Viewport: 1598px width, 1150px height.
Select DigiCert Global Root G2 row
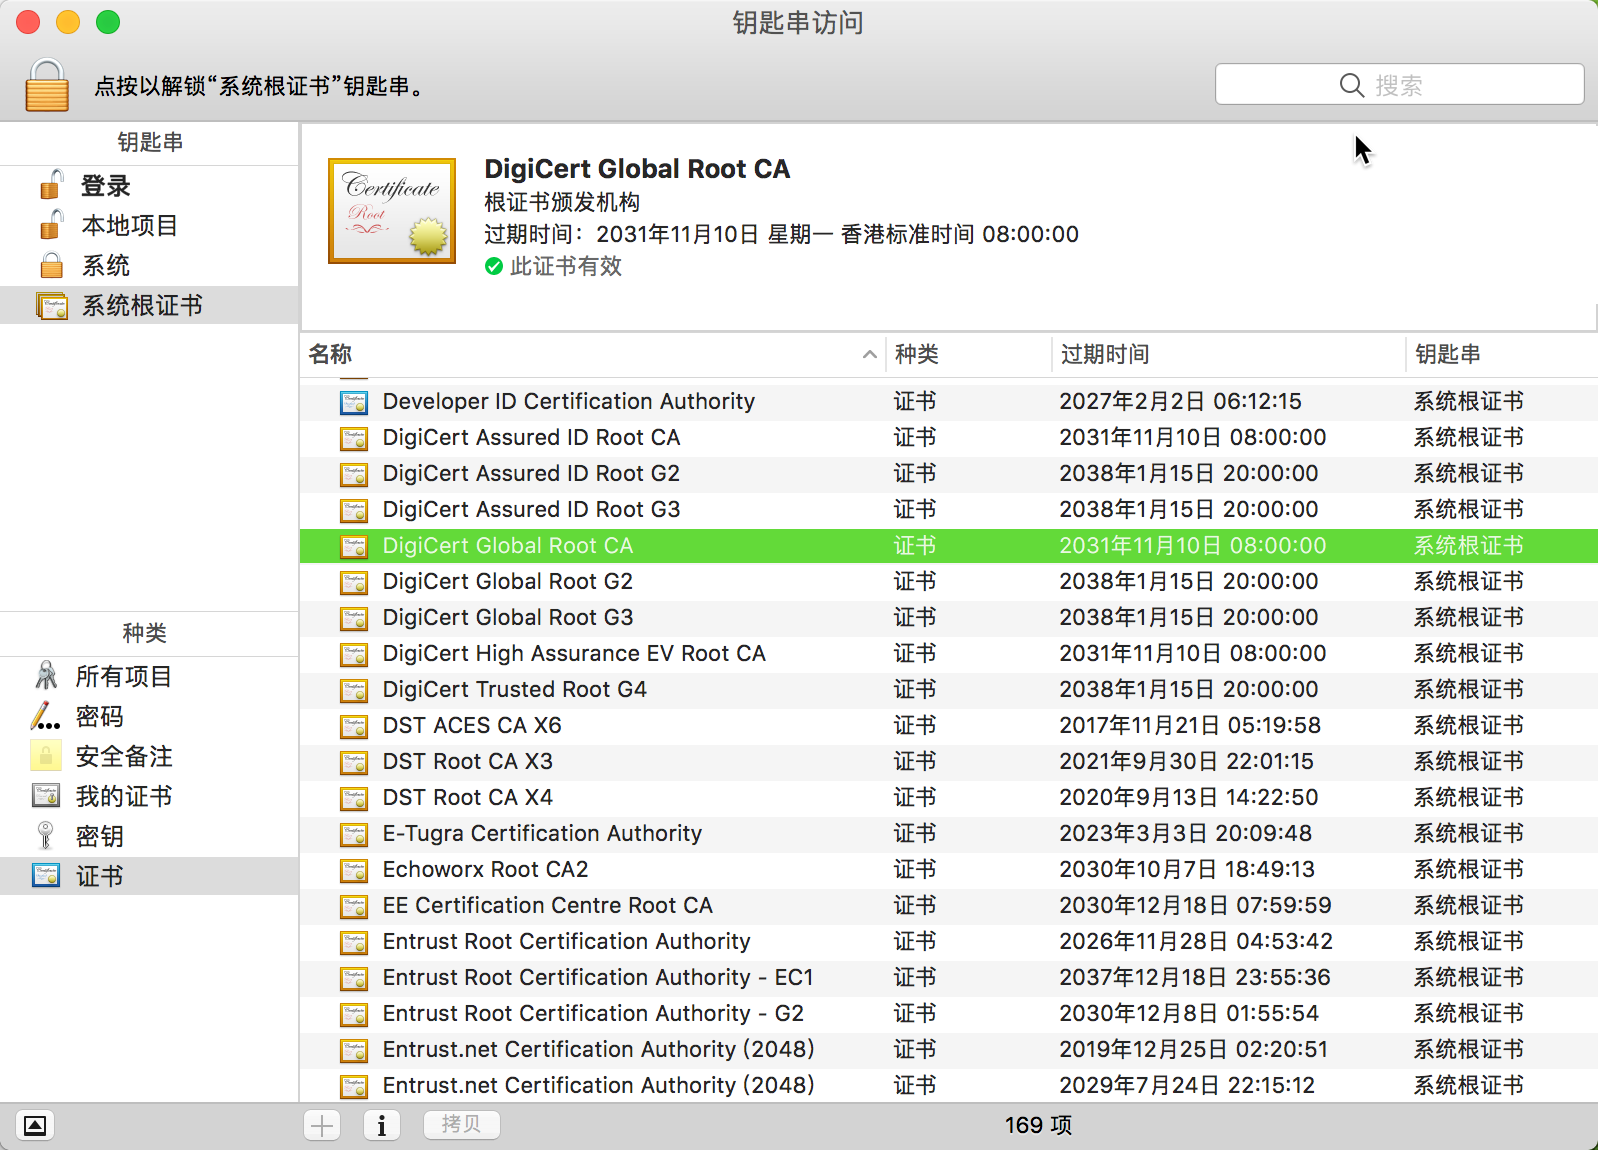(949, 582)
